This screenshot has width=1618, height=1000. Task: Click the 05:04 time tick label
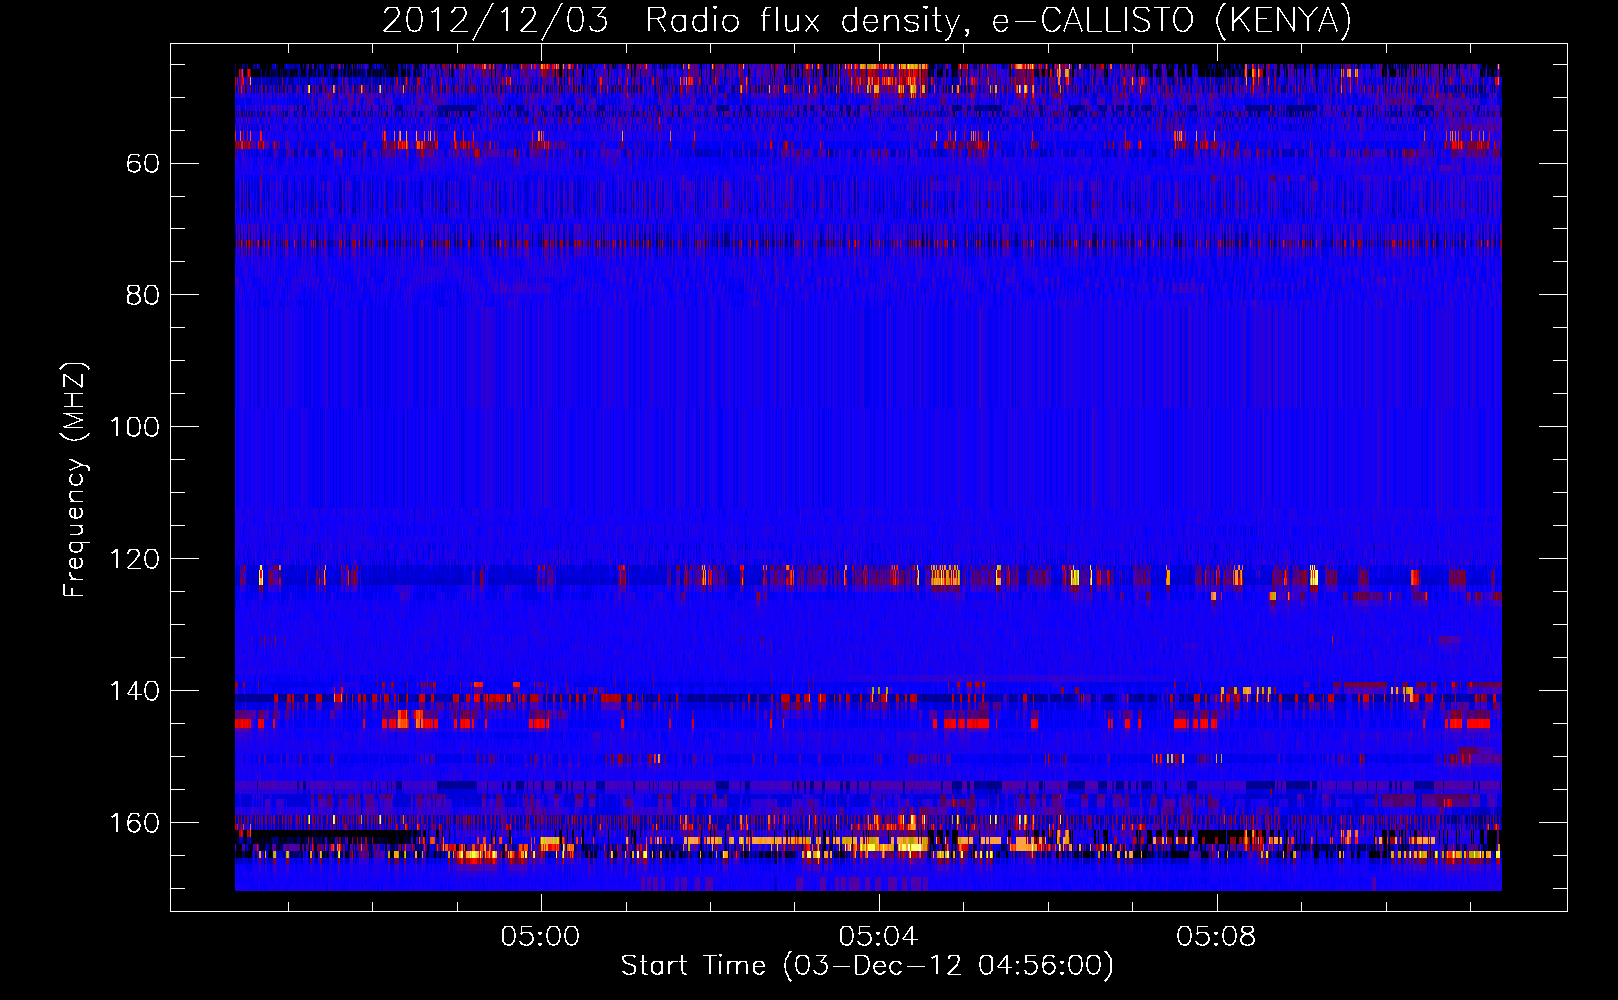[x=878, y=937]
